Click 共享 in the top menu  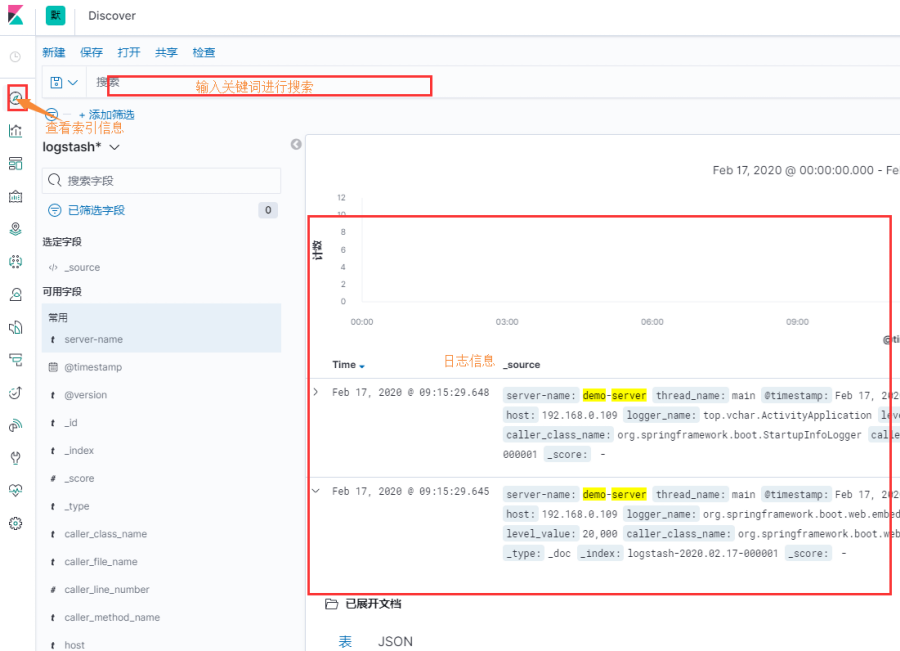click(166, 52)
